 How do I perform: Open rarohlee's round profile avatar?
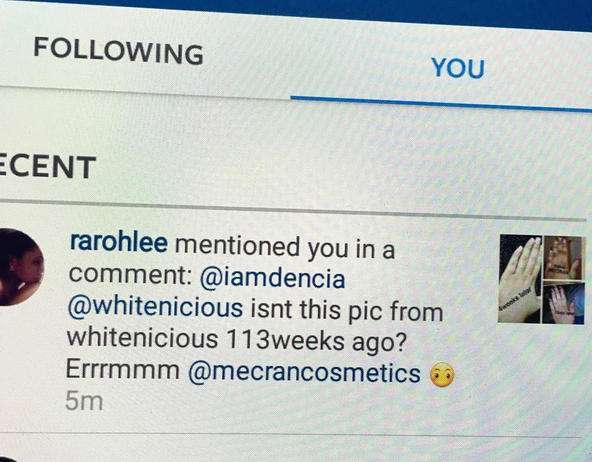pos(20,267)
